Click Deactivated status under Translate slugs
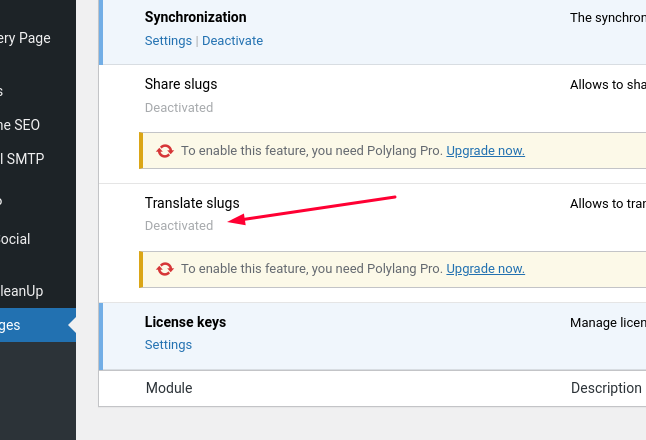The height and width of the screenshot is (440, 646). tap(179, 226)
